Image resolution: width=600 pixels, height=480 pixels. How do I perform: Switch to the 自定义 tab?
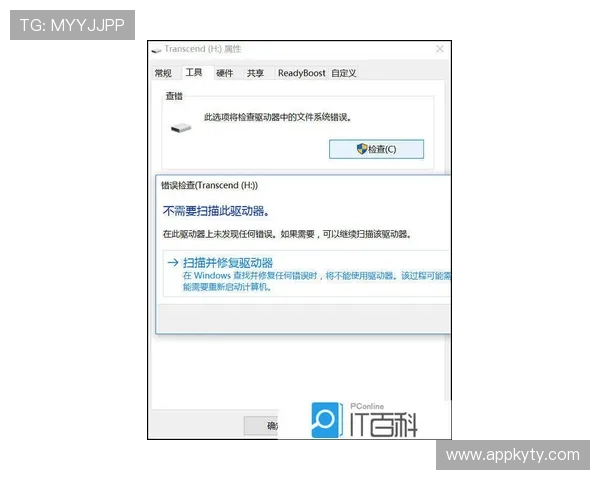point(344,73)
